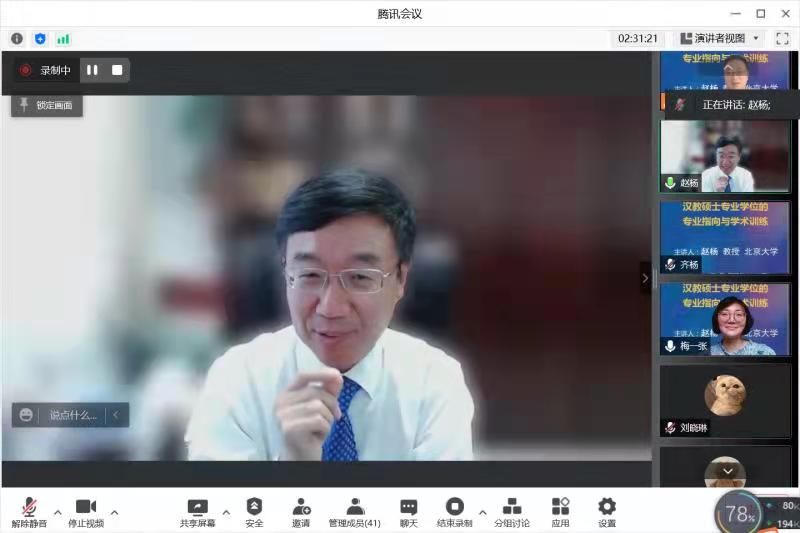Check the green network signal icon
This screenshot has height=533, width=800.
(x=63, y=38)
